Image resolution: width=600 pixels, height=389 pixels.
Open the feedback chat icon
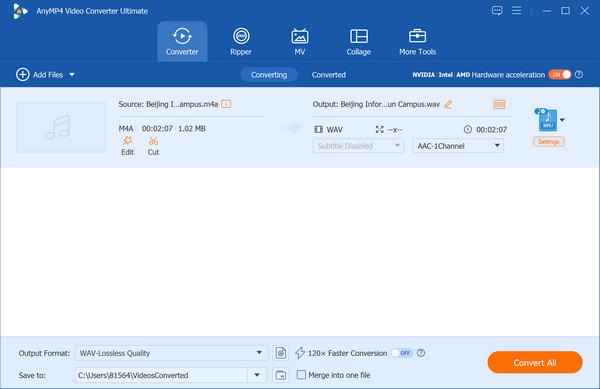[497, 10]
